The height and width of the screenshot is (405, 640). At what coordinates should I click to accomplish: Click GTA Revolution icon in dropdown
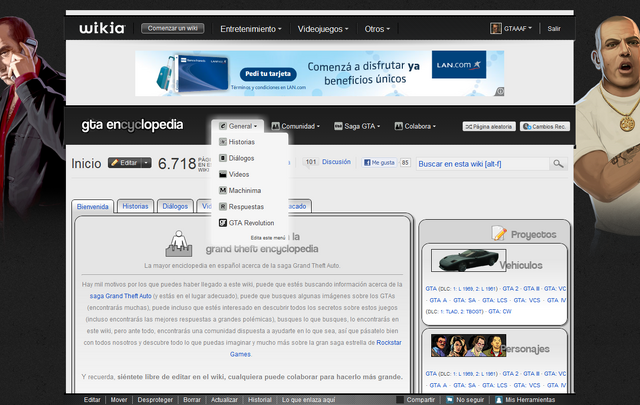pyautogui.click(x=222, y=223)
